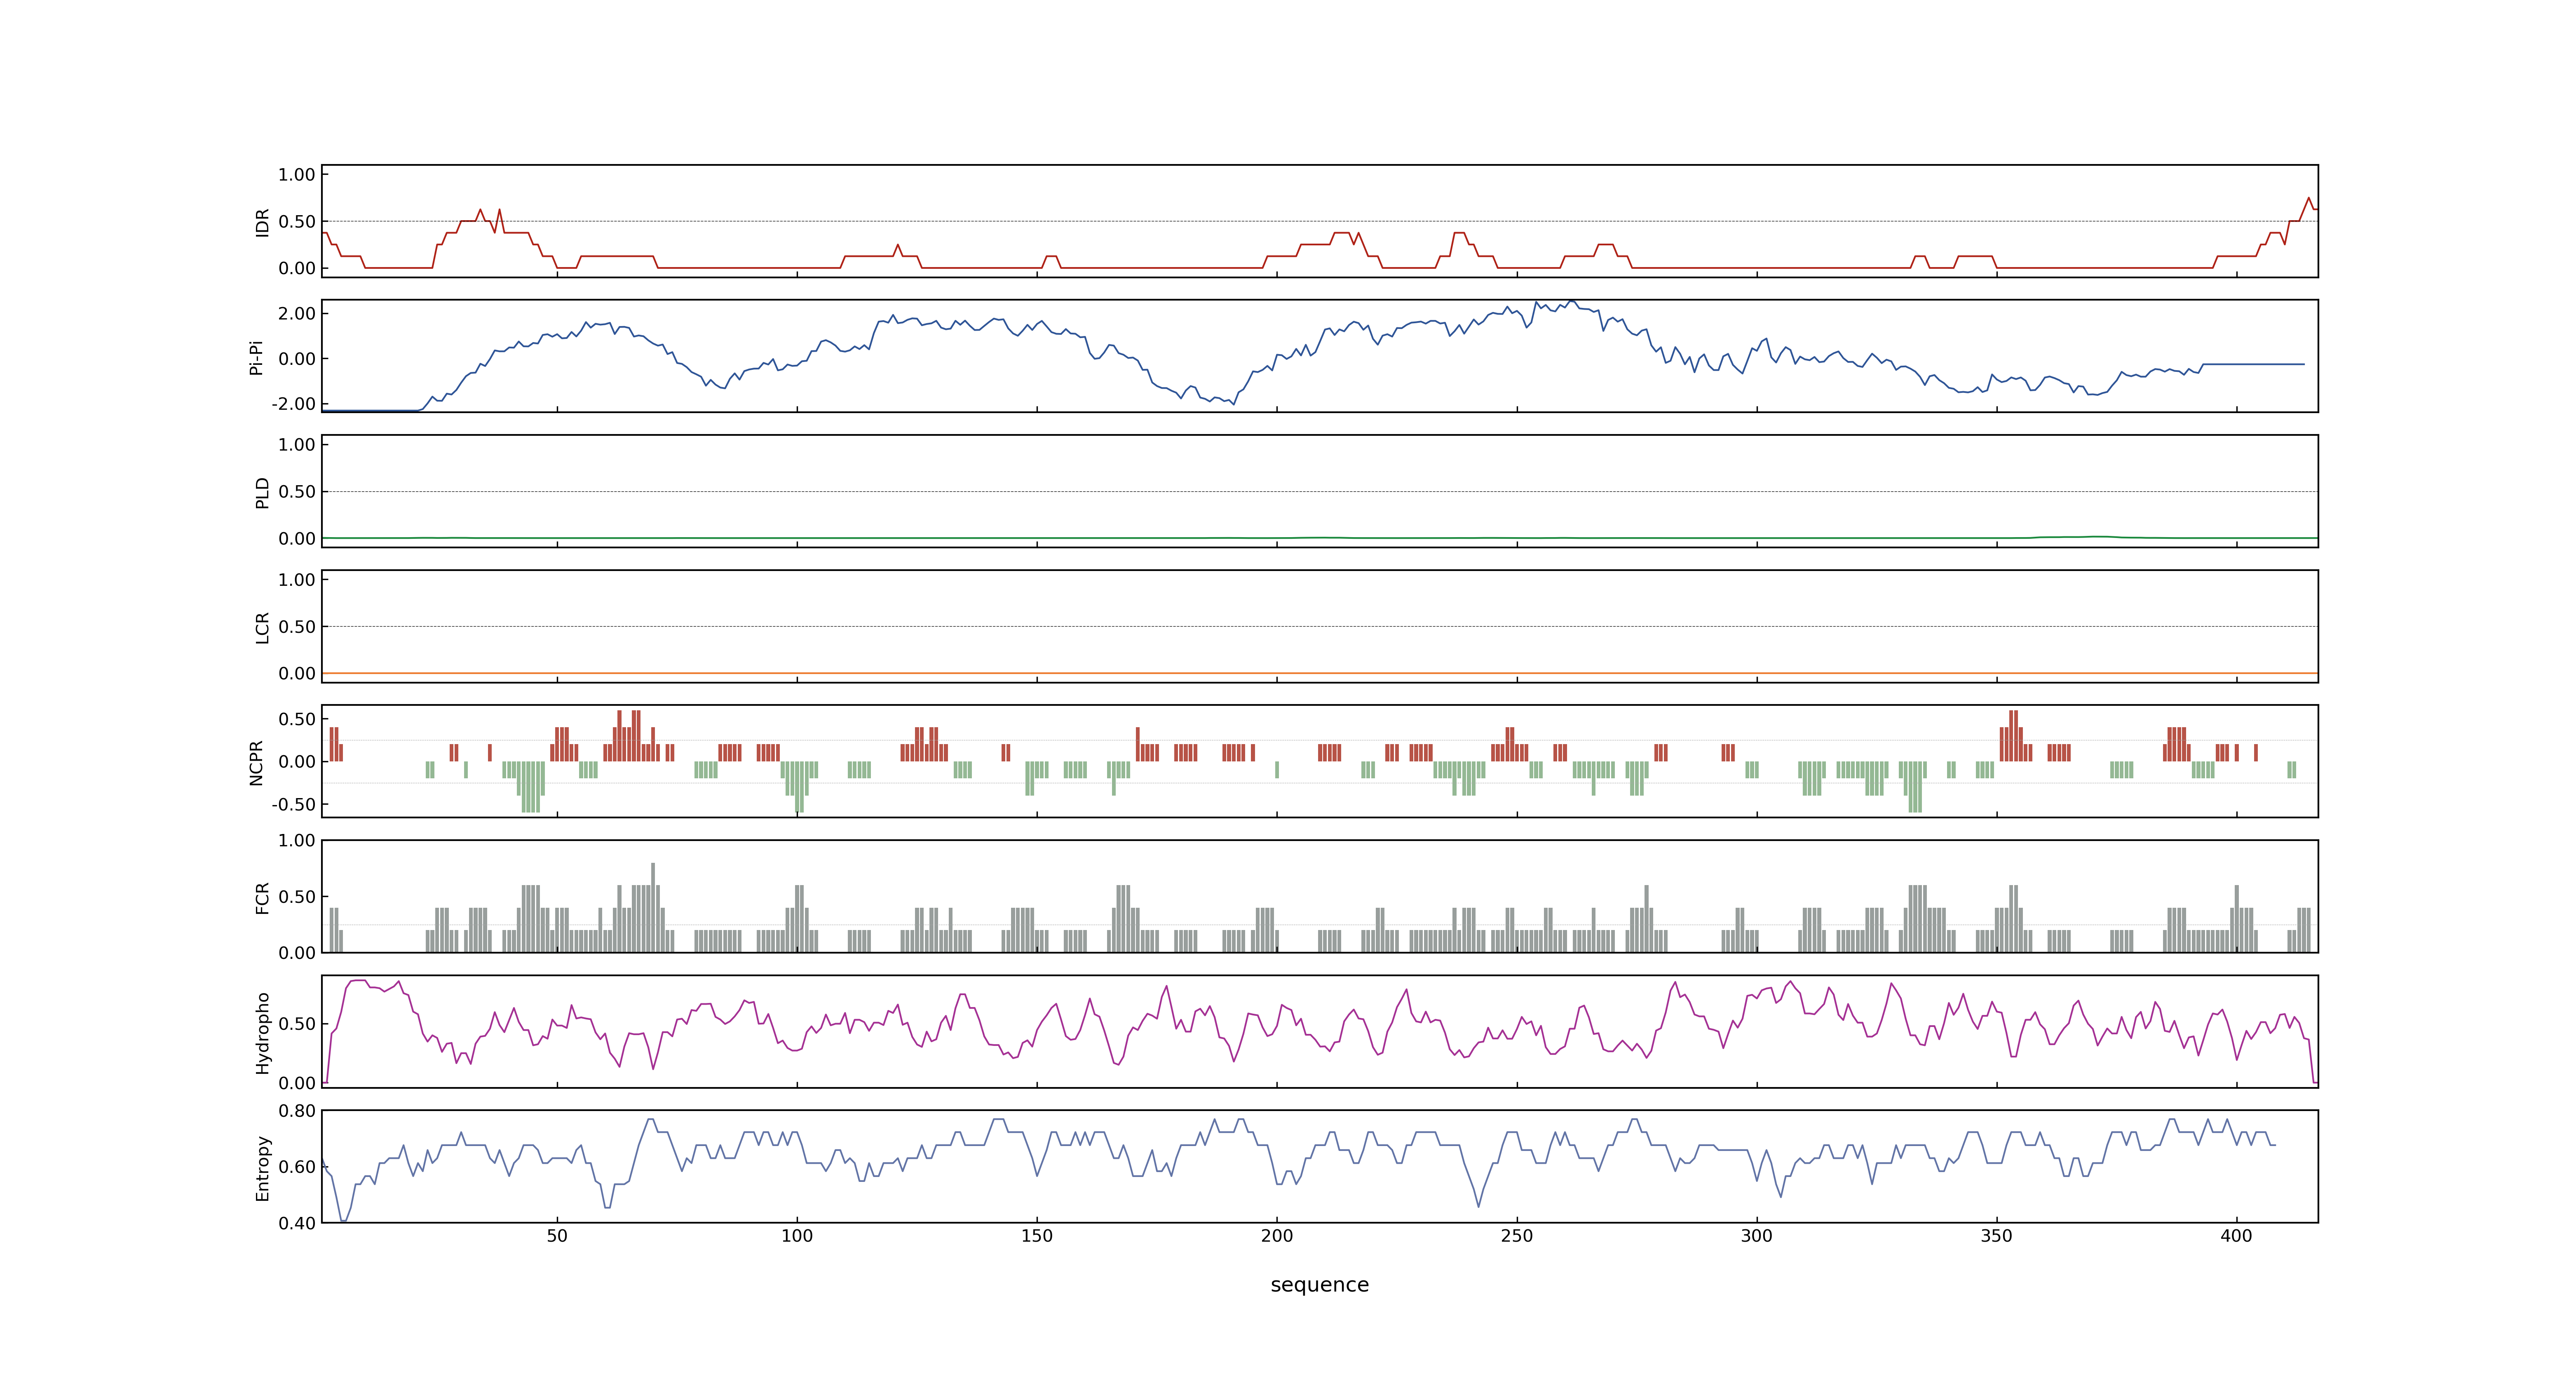Click the x-axis tick label 150

(1037, 1236)
